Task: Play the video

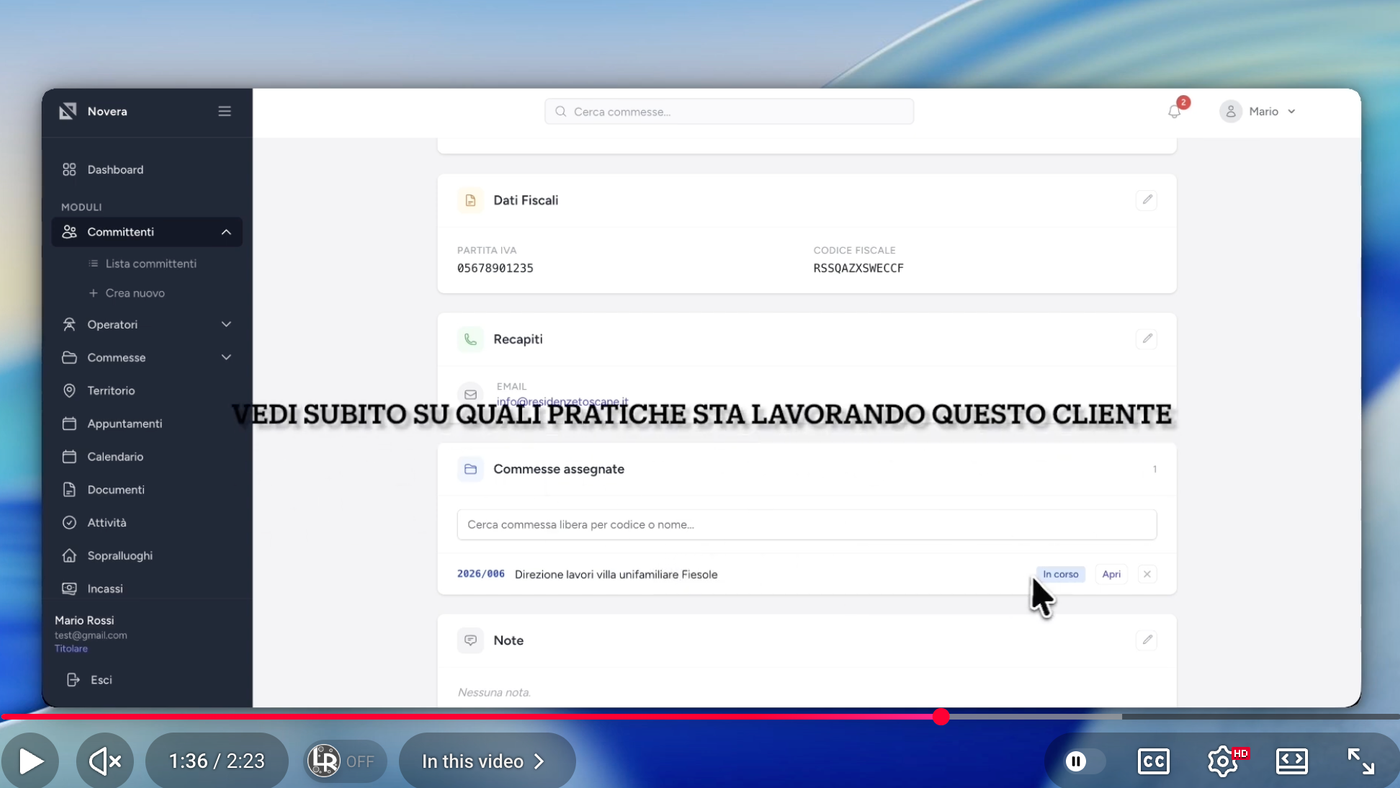Action: pos(32,761)
